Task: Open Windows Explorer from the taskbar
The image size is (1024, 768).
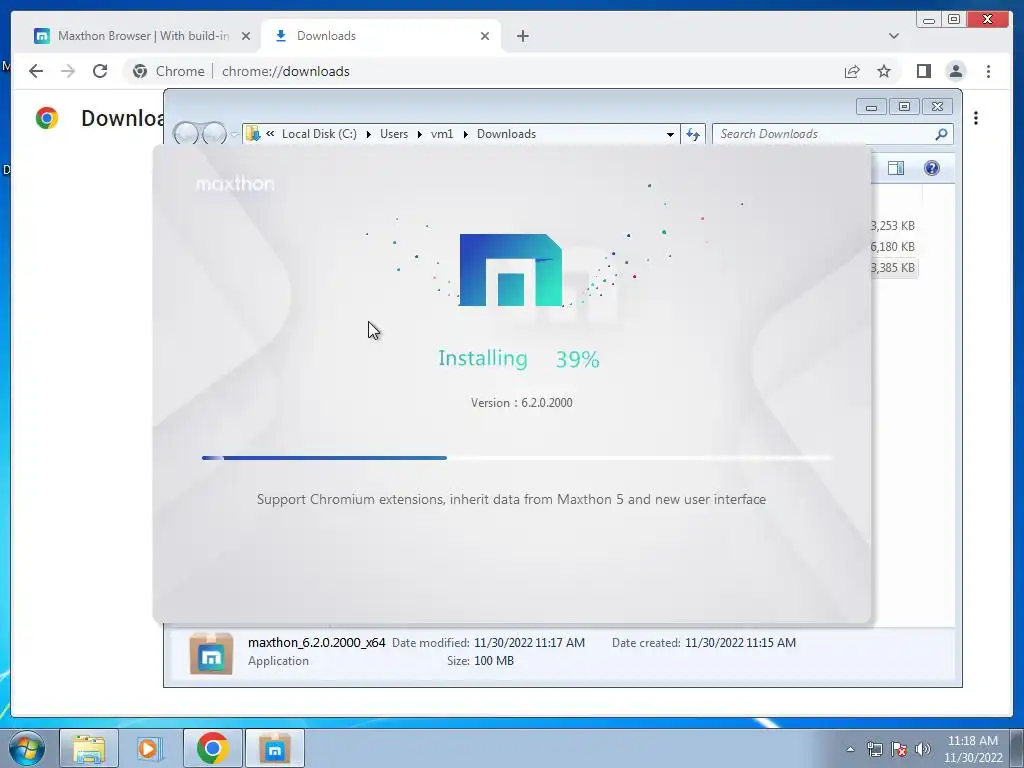Action: pyautogui.click(x=89, y=748)
